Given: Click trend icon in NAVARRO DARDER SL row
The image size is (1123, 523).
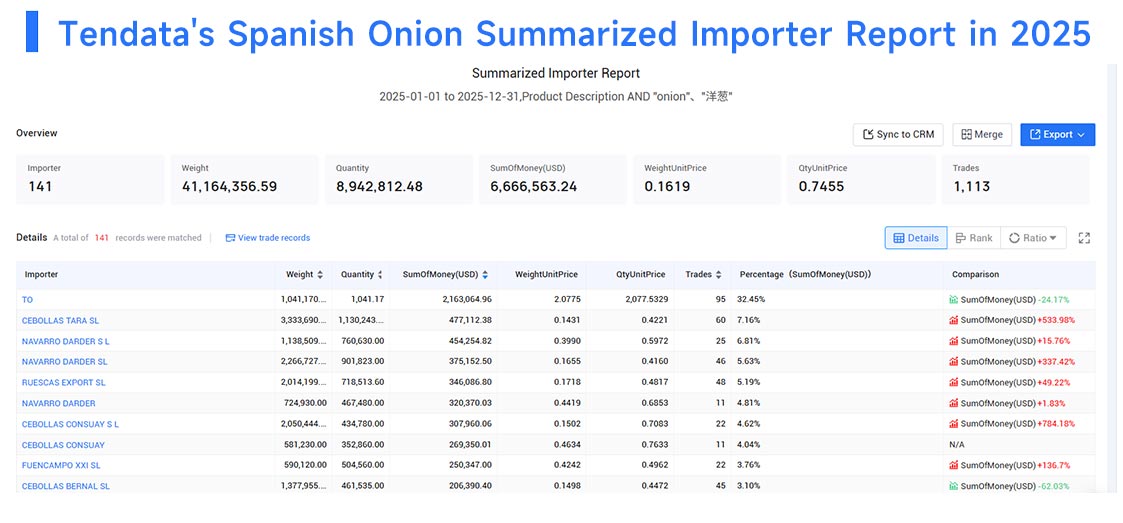Looking at the screenshot, I should [x=953, y=362].
